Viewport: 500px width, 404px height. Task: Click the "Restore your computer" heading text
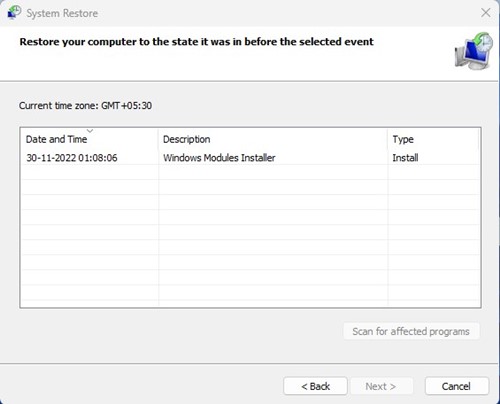click(197, 42)
